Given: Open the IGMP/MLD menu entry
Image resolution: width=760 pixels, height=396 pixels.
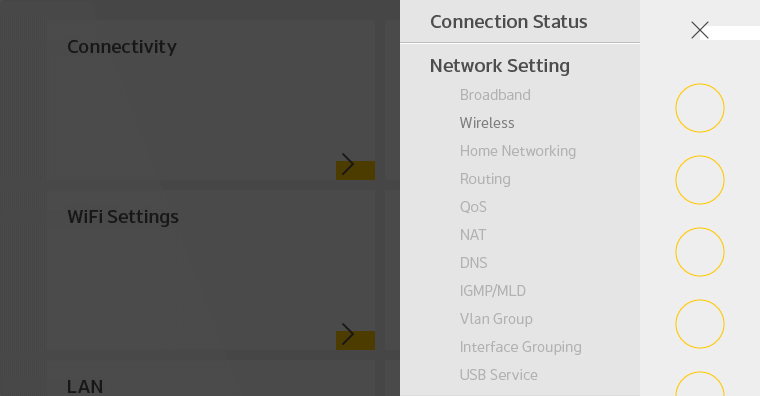Looking at the screenshot, I should (x=492, y=291).
